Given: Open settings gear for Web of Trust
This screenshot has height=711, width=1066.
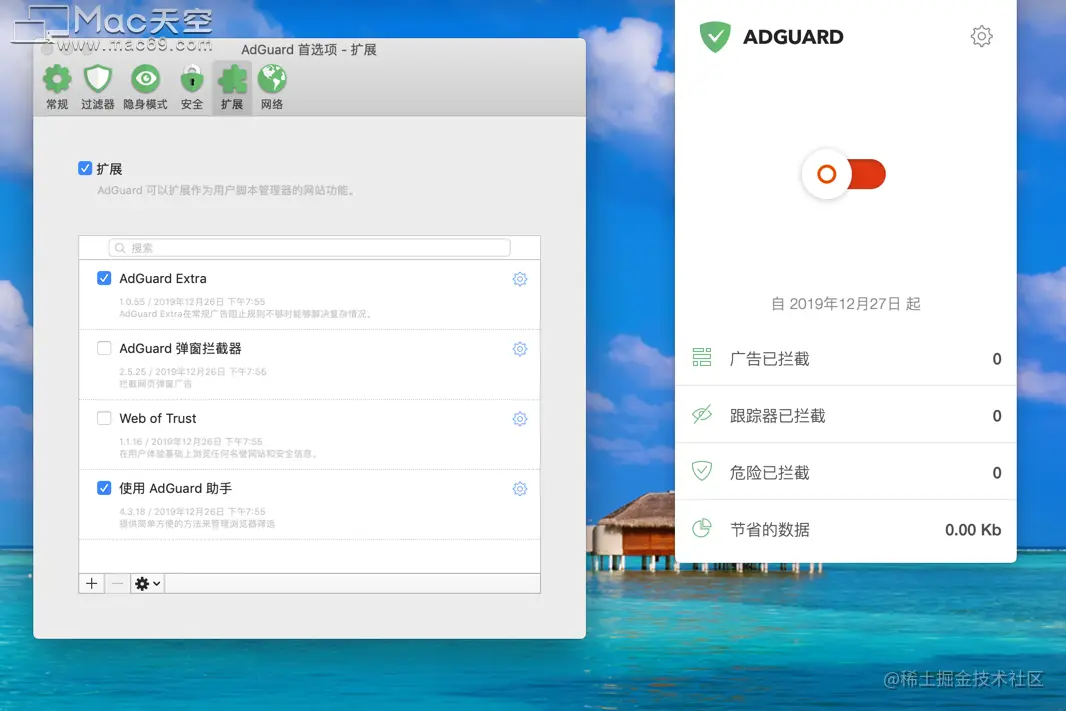Looking at the screenshot, I should [520, 419].
